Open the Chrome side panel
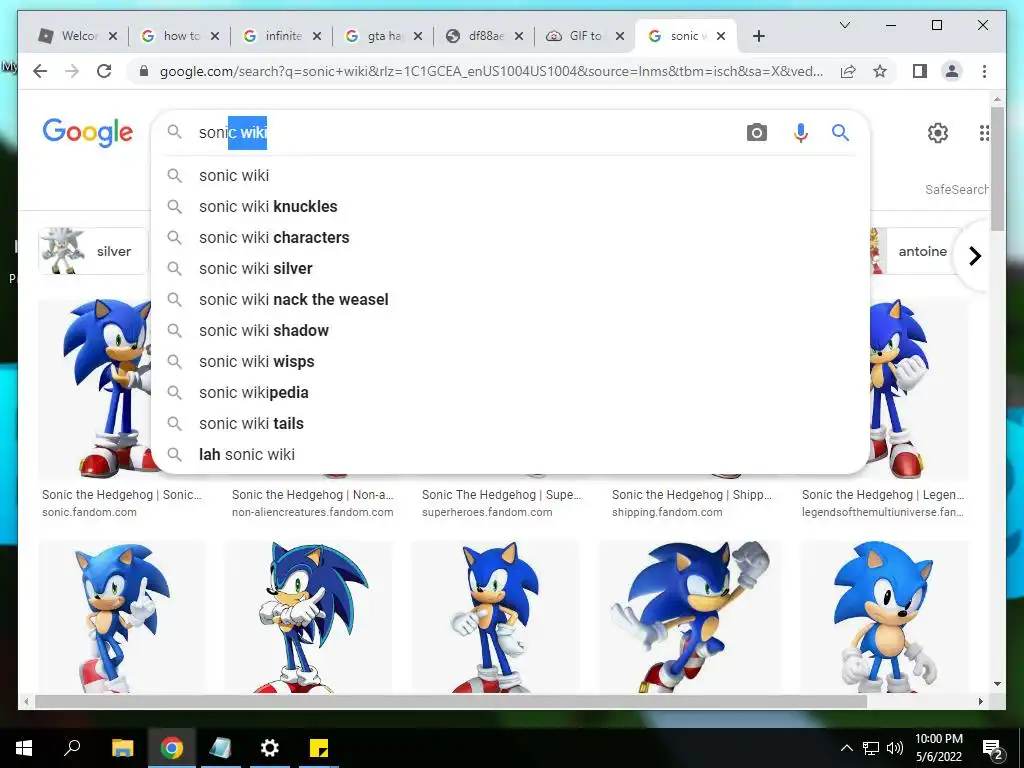The width and height of the screenshot is (1024, 768). pyautogui.click(x=920, y=71)
